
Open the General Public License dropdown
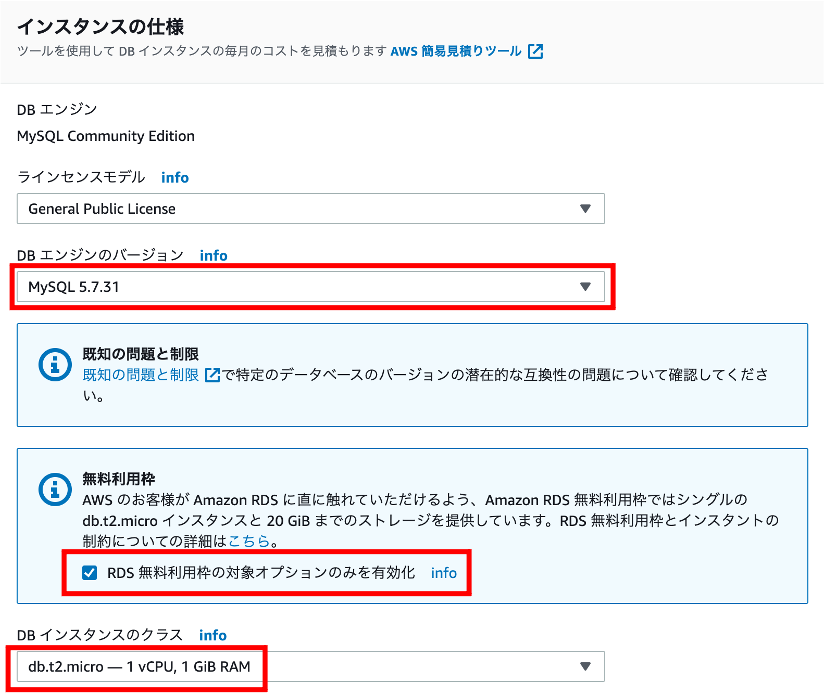tap(311, 209)
